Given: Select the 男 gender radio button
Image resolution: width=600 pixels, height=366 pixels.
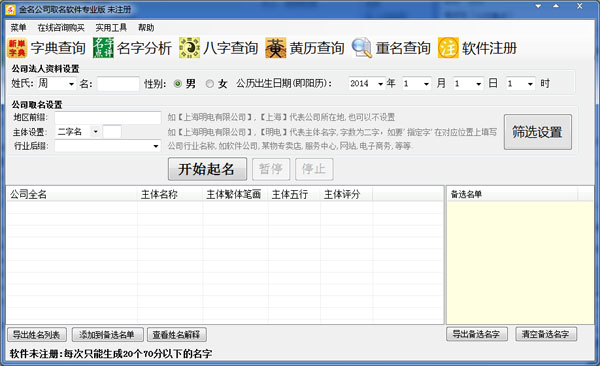Looking at the screenshot, I should [178, 83].
